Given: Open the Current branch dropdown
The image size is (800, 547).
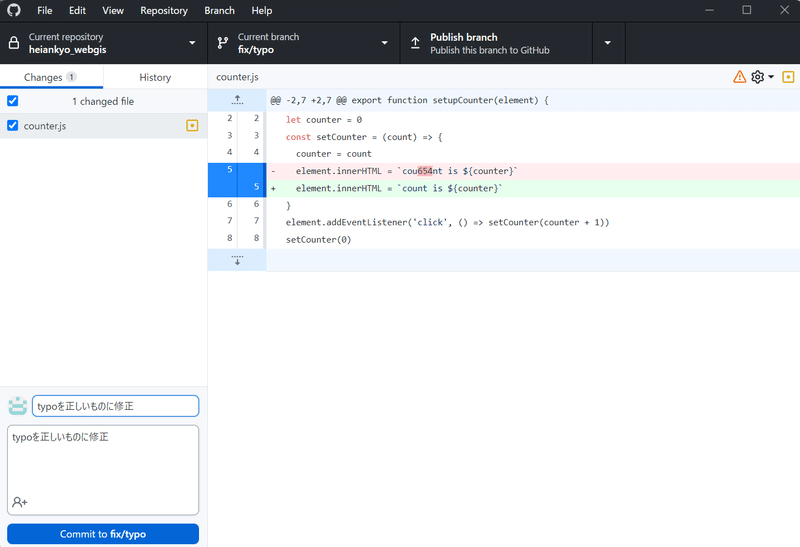Looking at the screenshot, I should click(304, 43).
